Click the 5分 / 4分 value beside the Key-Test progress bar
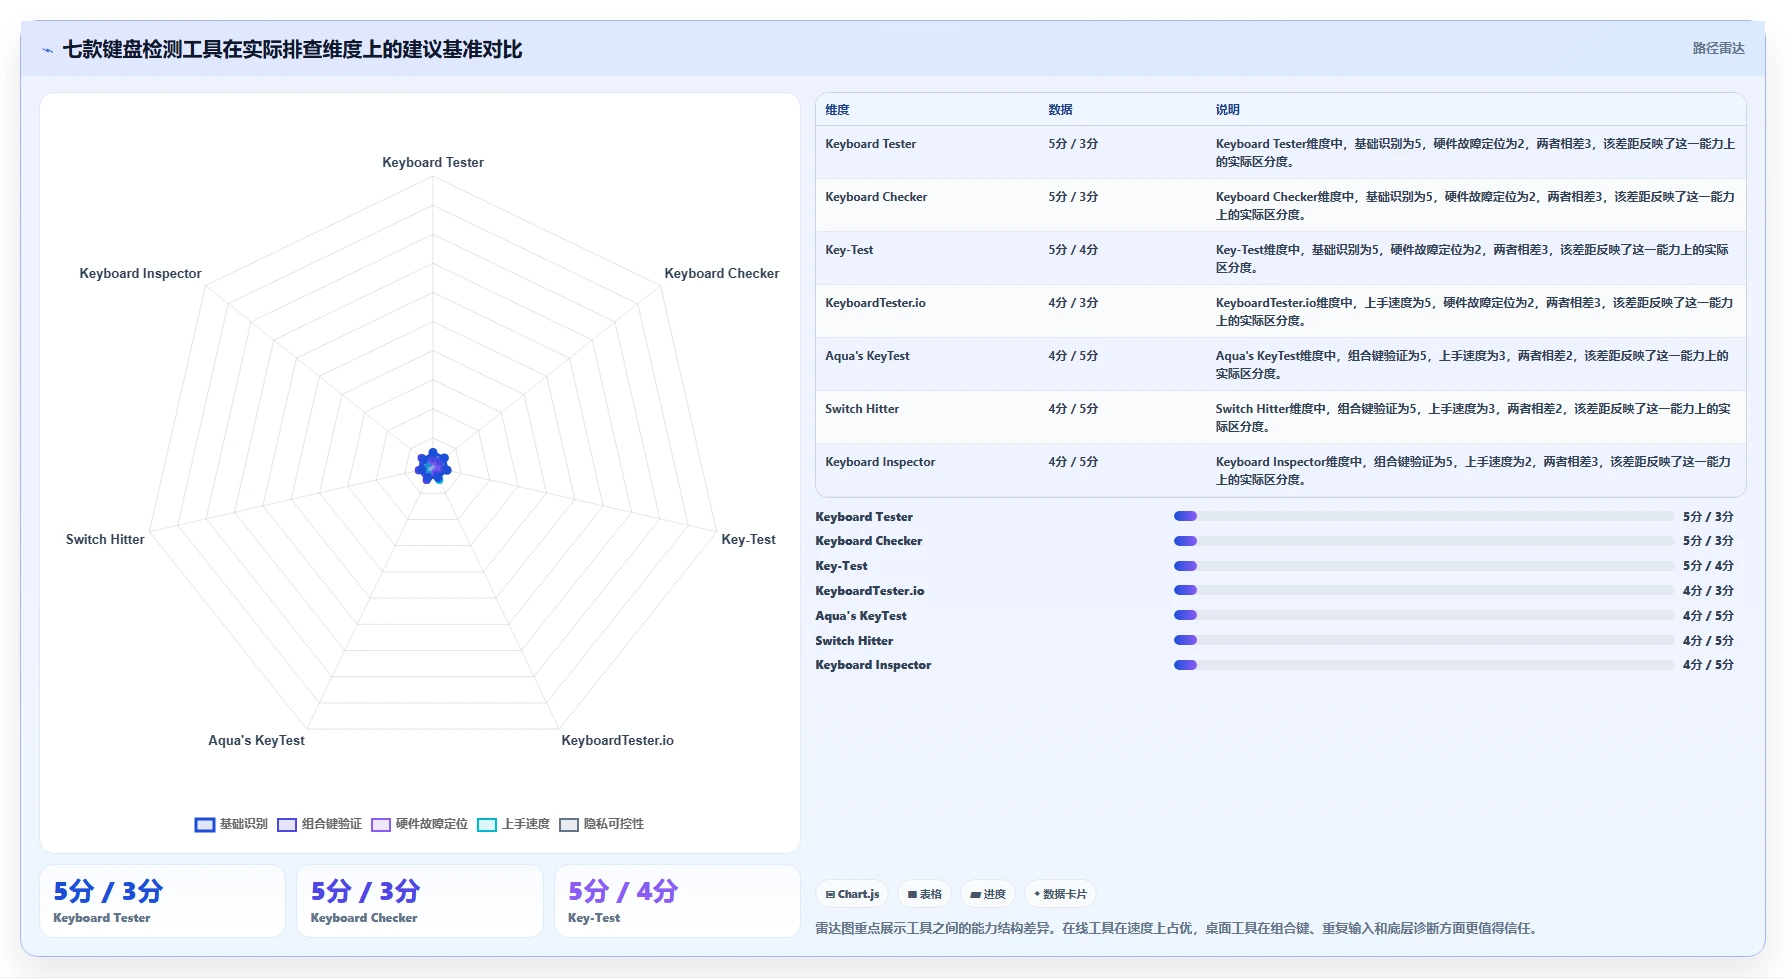1786x978 pixels. [1708, 566]
